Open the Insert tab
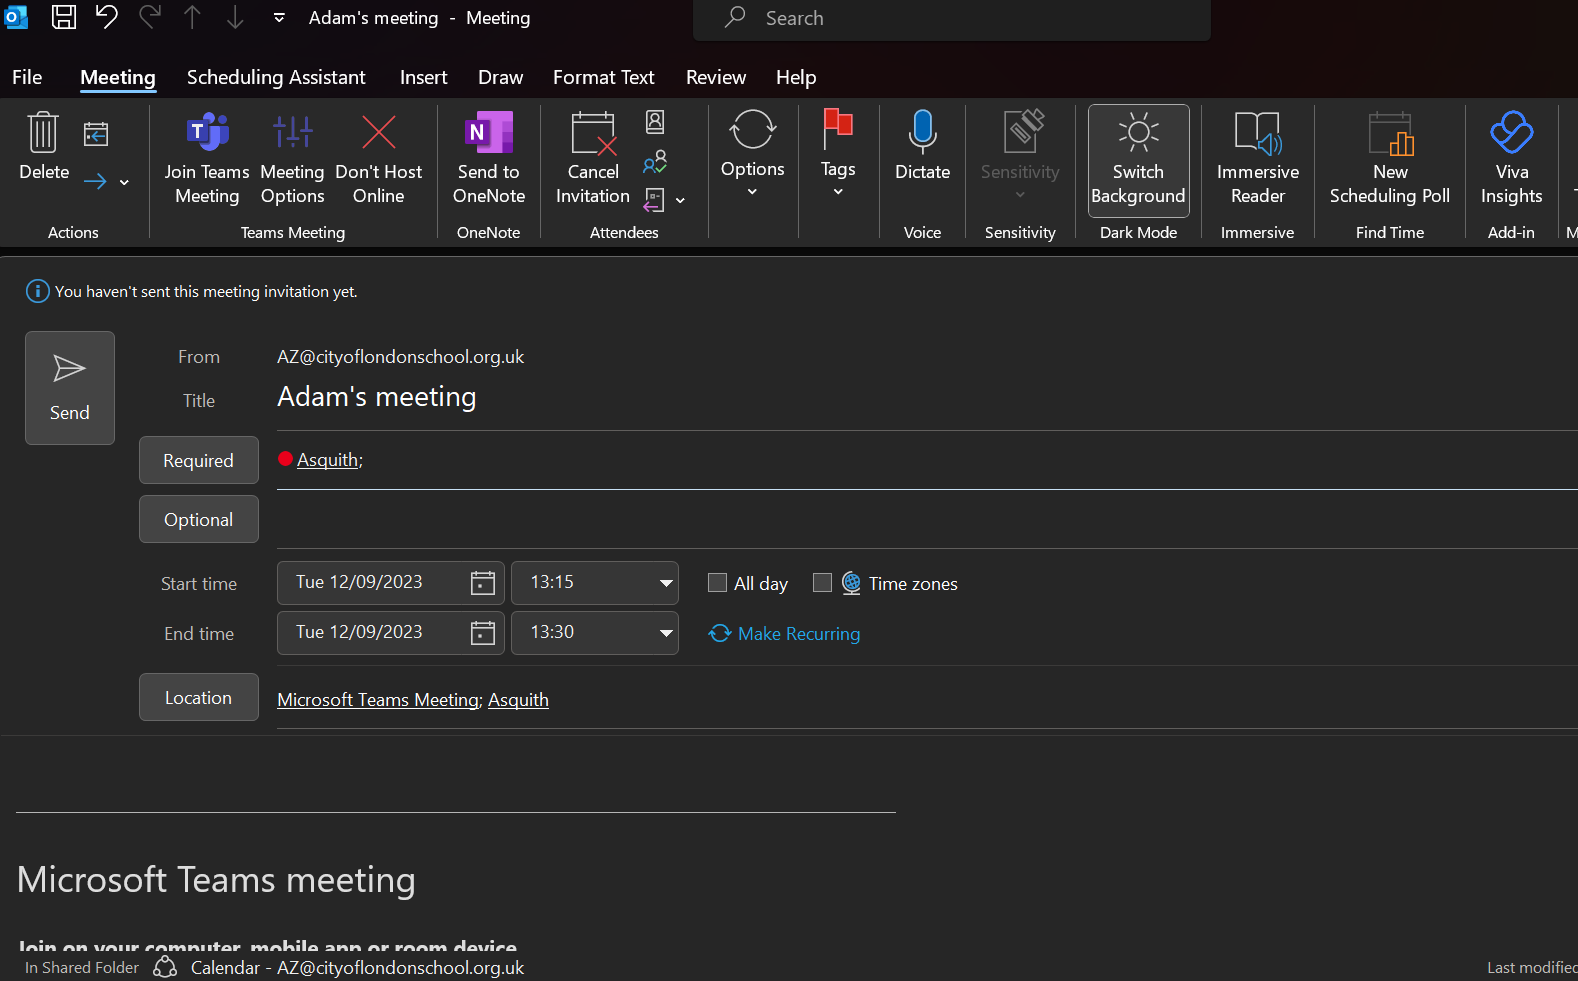Image resolution: width=1578 pixels, height=981 pixels. click(x=424, y=77)
